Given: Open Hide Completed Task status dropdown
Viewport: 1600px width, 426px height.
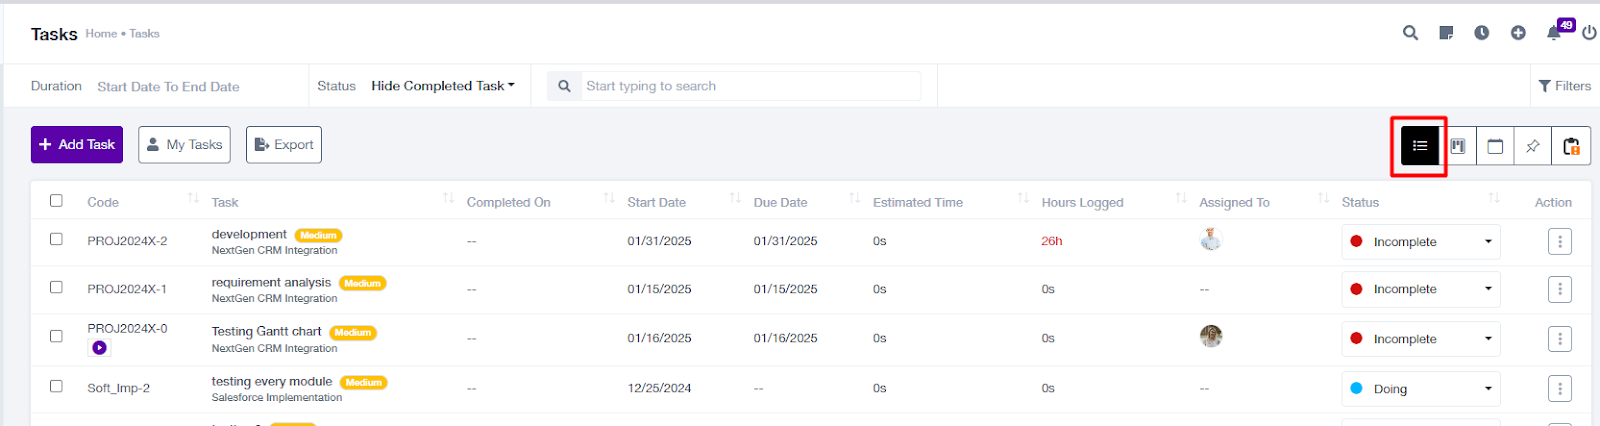Looking at the screenshot, I should (443, 86).
